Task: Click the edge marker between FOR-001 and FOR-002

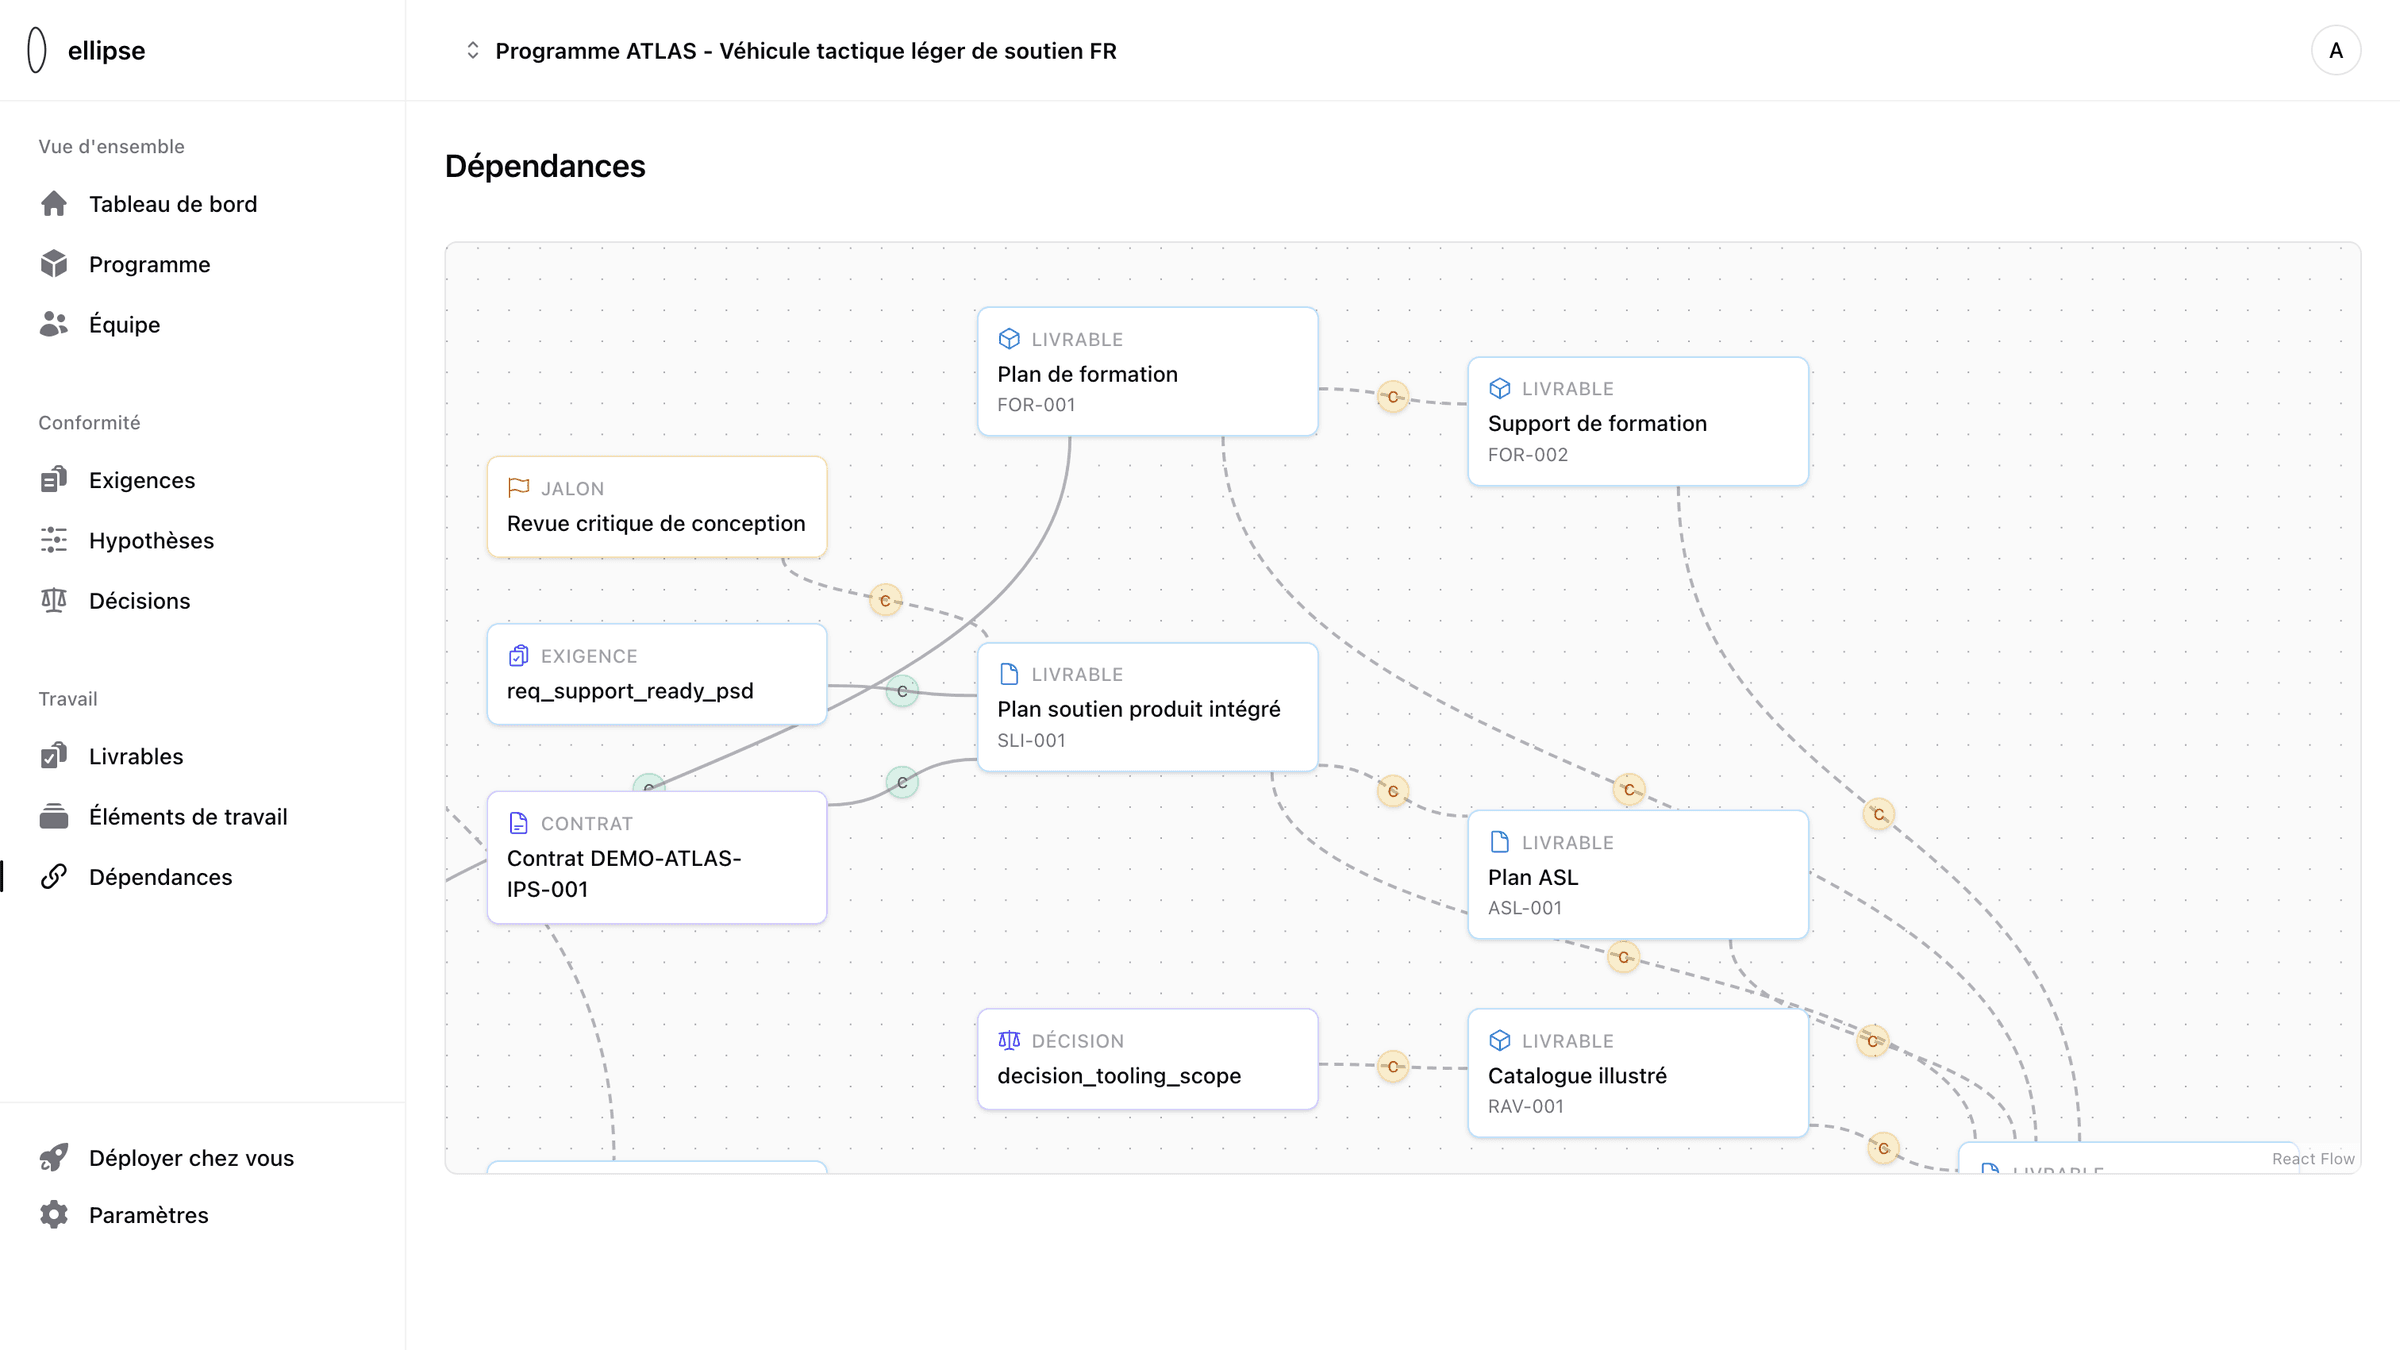Action: coord(1393,397)
